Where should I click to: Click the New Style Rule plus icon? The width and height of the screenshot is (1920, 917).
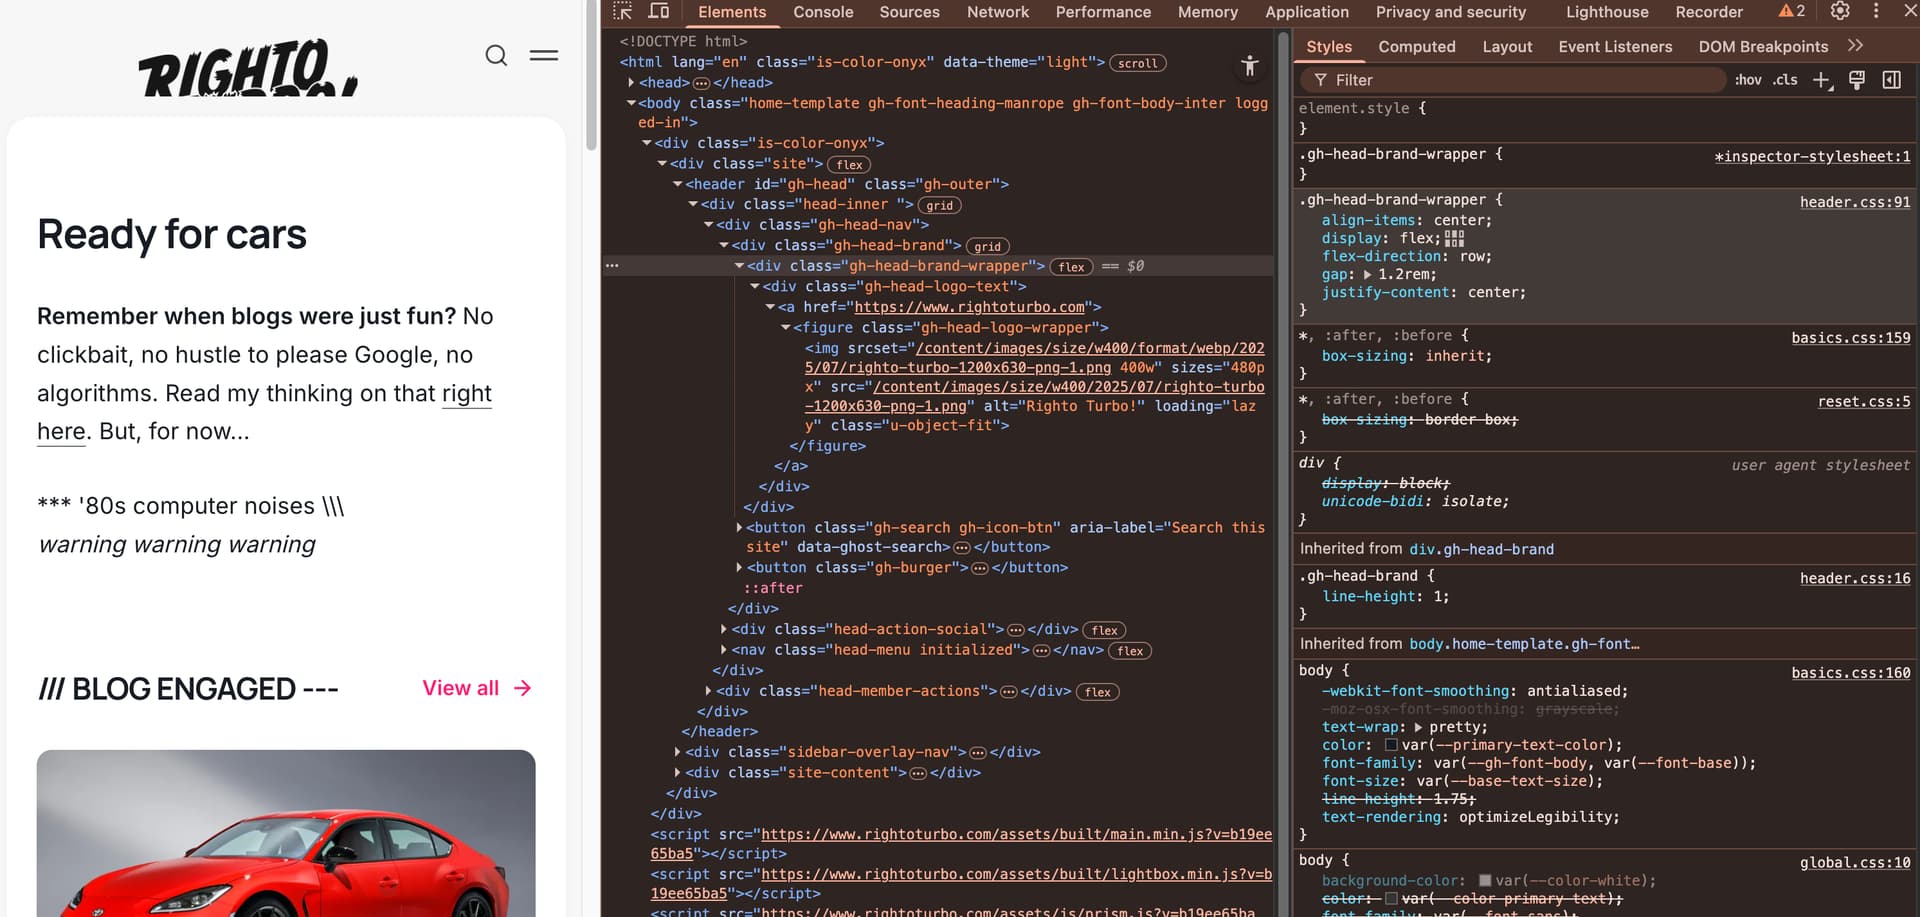point(1822,80)
